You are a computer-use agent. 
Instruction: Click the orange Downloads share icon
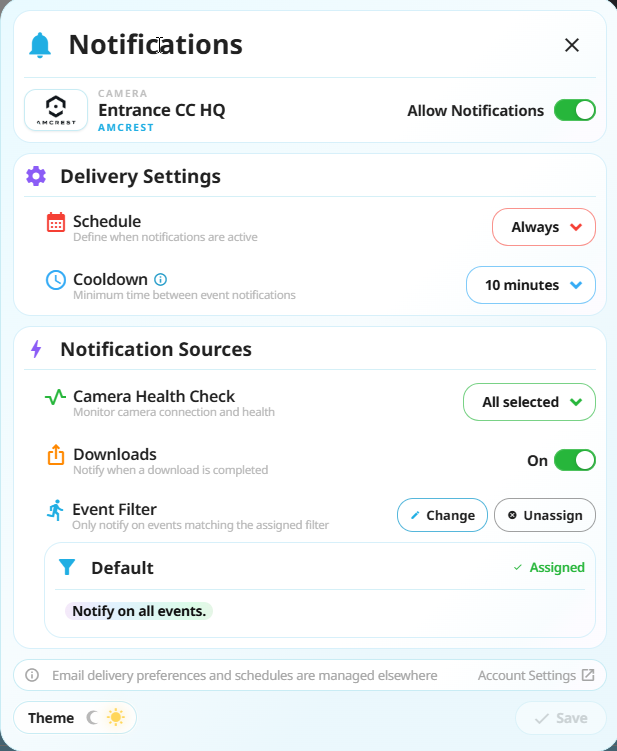56,455
